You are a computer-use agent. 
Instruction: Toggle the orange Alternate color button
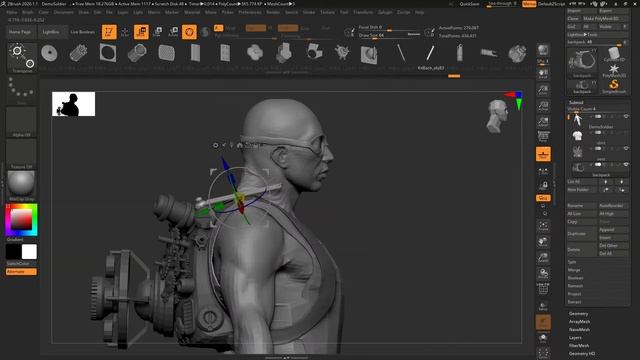click(21, 272)
